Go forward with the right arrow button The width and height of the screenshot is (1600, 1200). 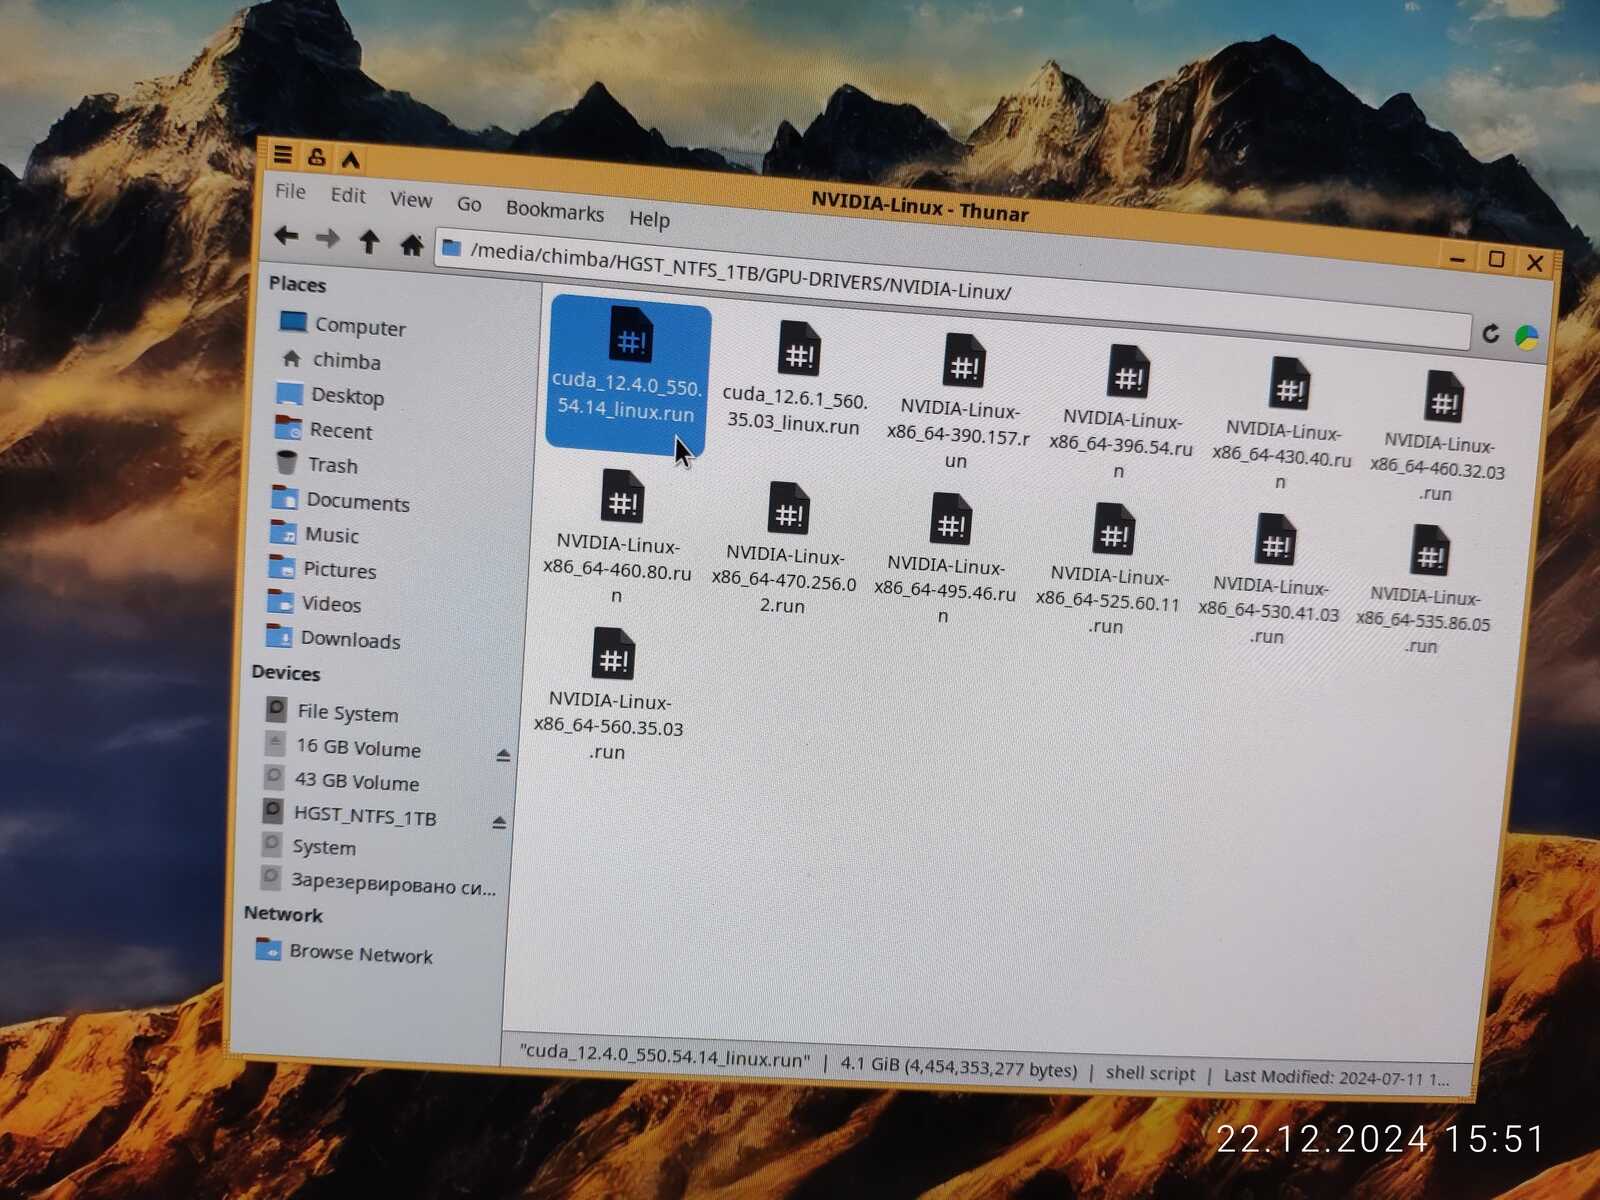(327, 238)
